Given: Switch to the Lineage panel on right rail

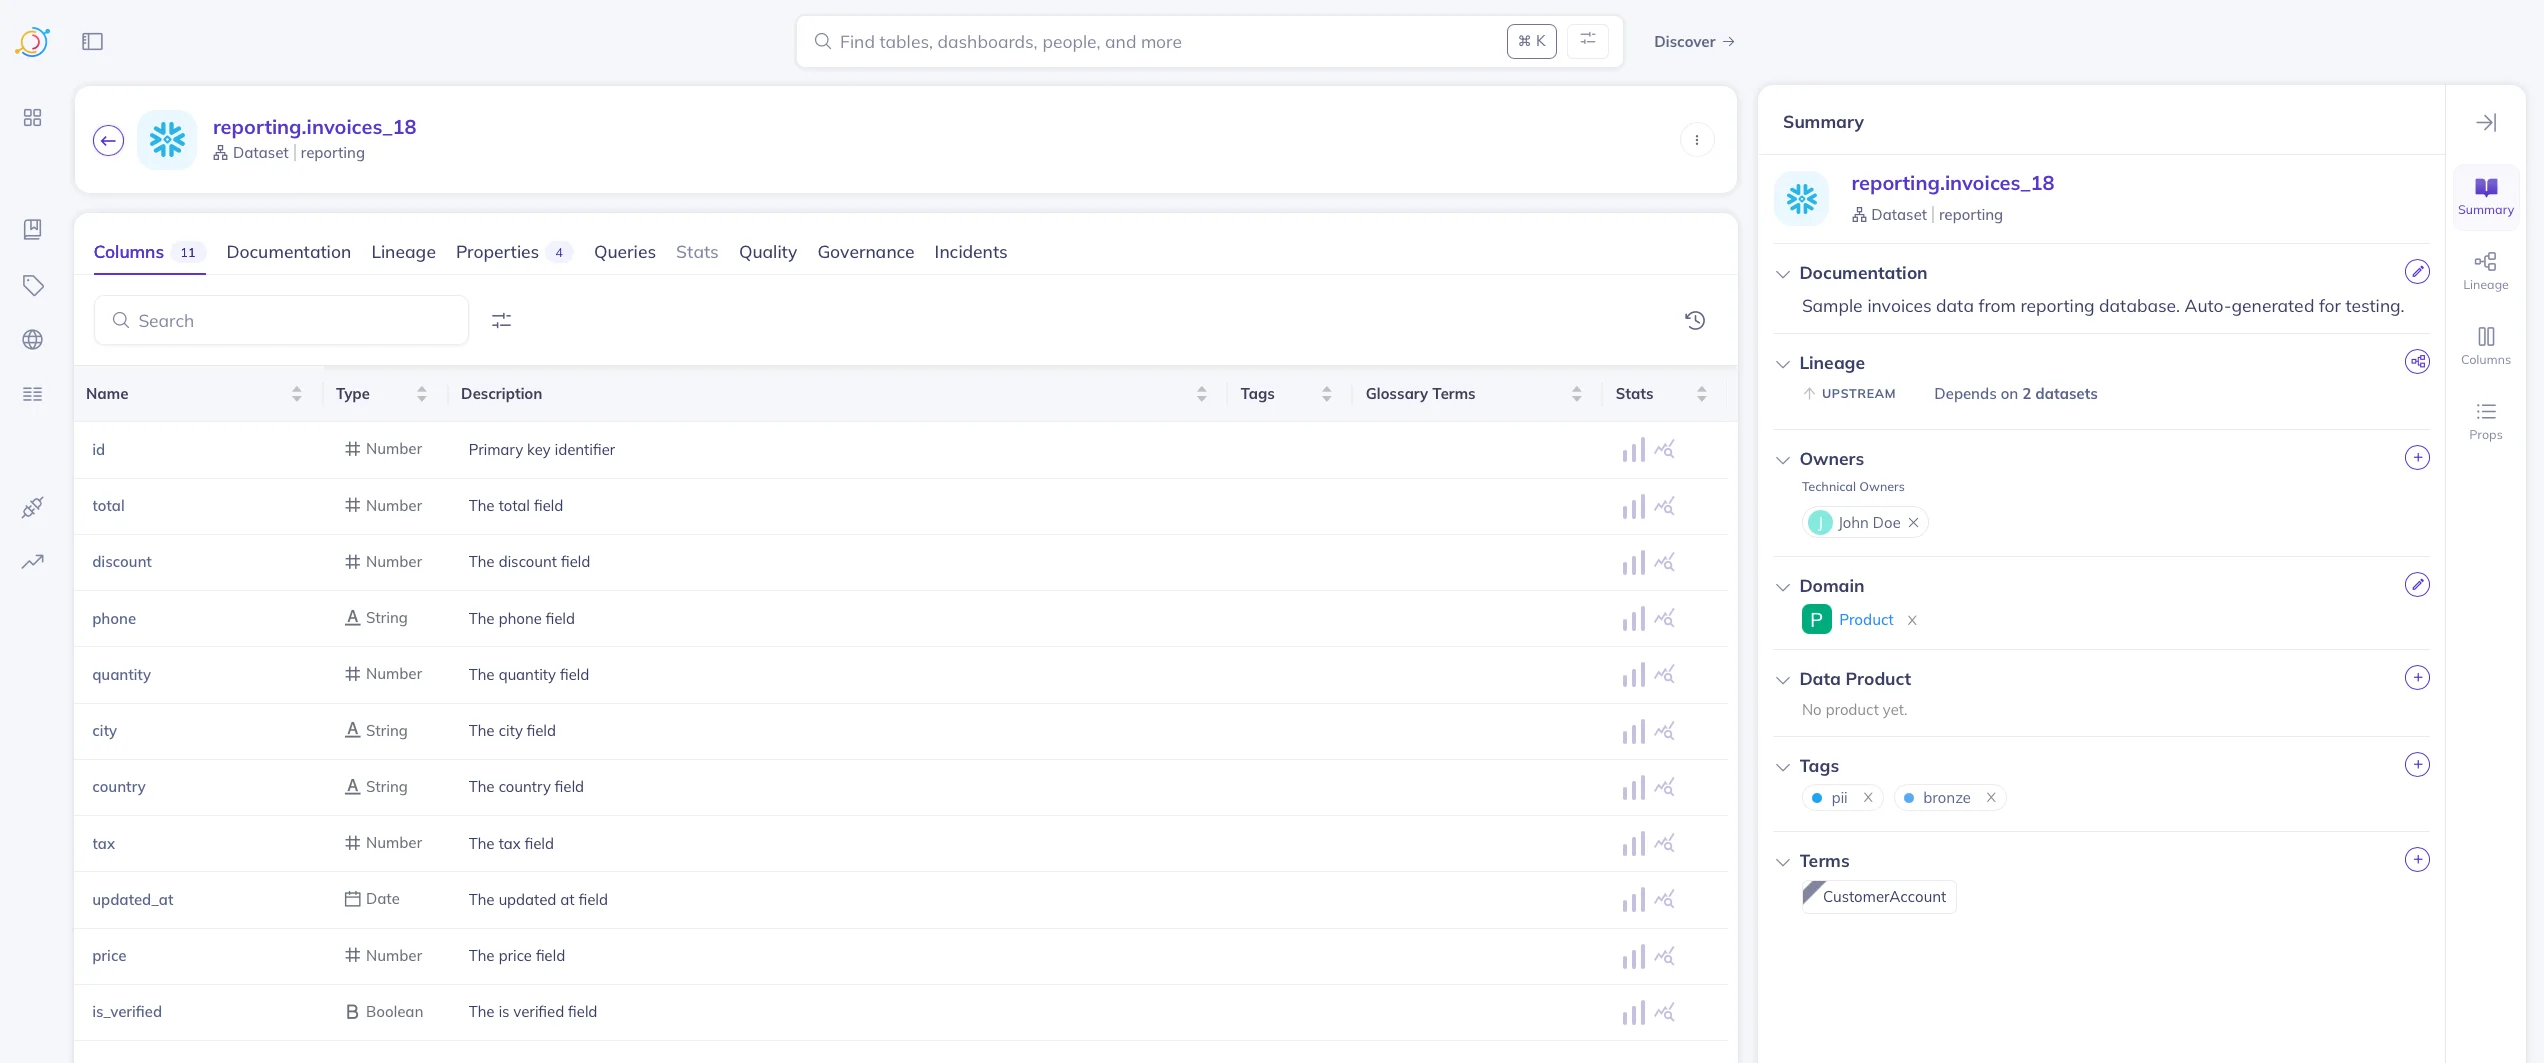Looking at the screenshot, I should coord(2487,270).
